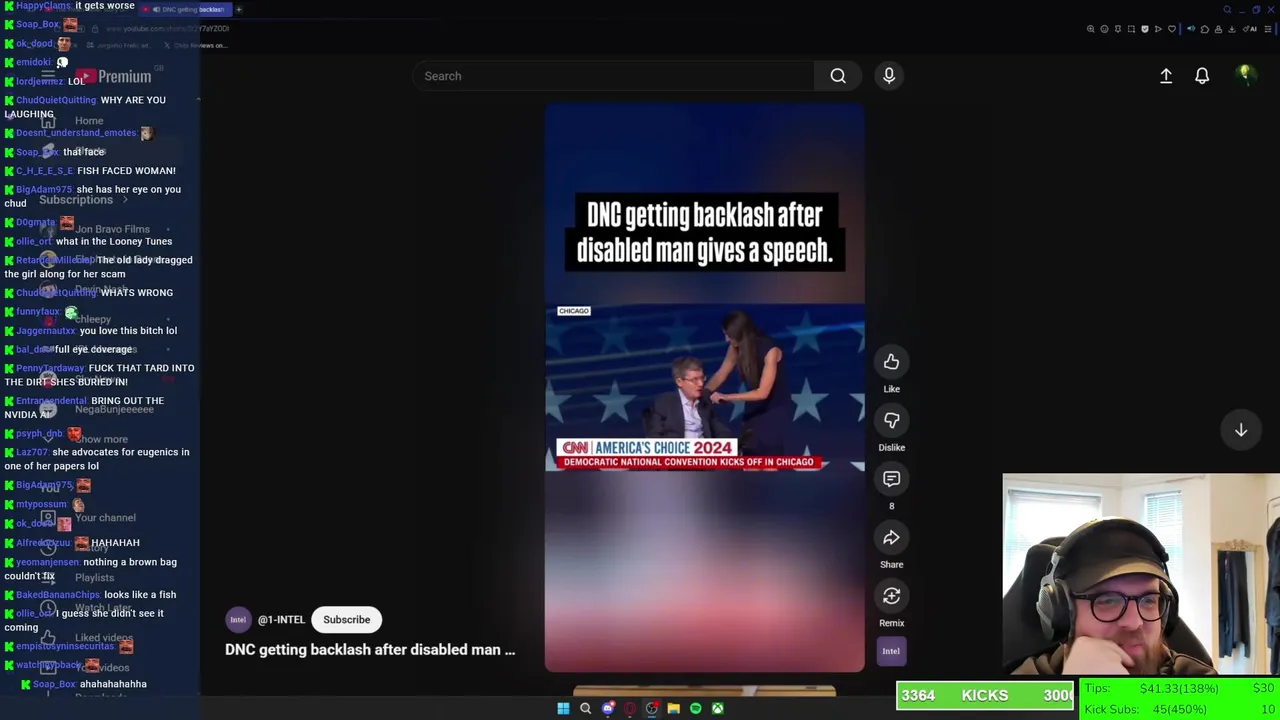This screenshot has width=1280, height=720.
Task: Open Windows Start menu
Action: [563, 709]
